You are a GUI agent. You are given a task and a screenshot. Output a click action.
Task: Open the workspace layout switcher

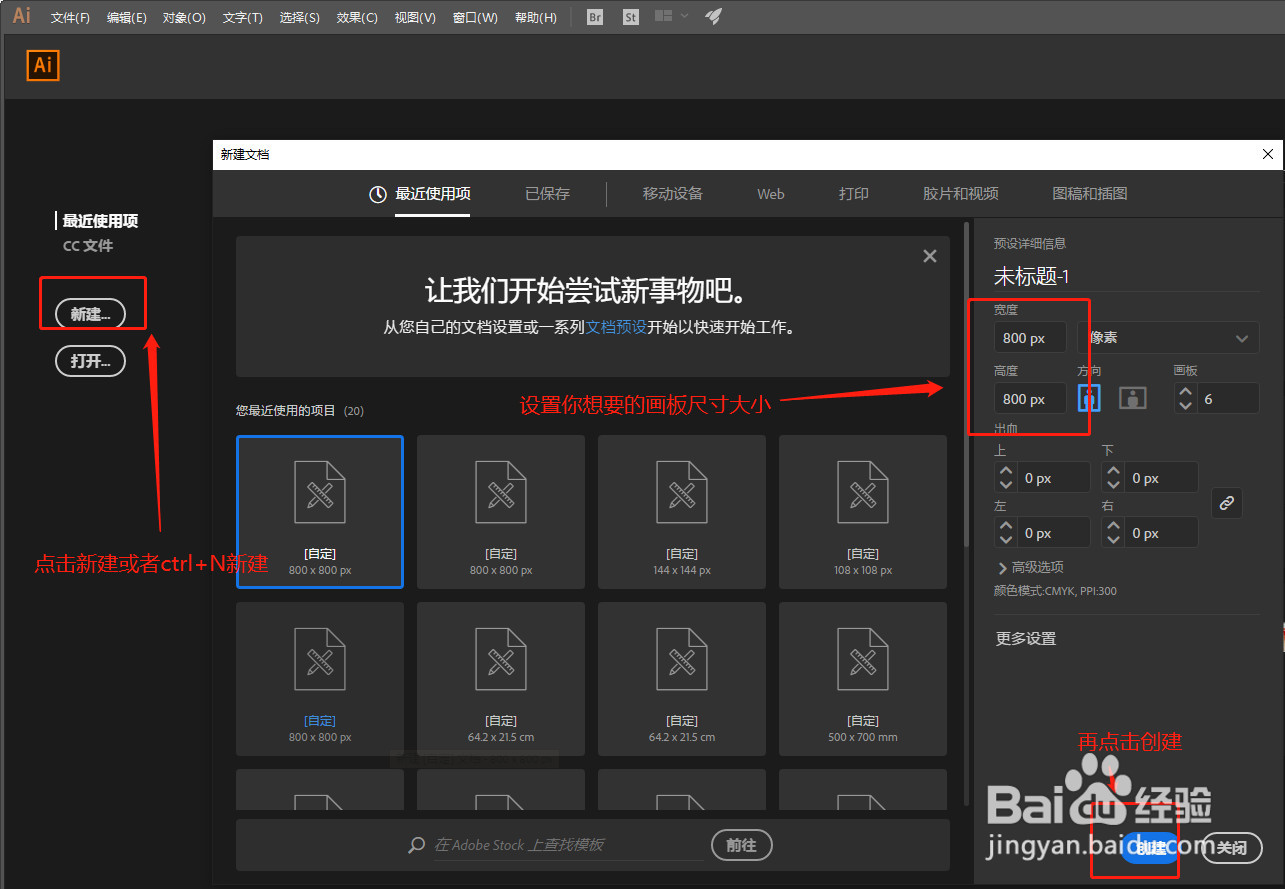pos(671,17)
